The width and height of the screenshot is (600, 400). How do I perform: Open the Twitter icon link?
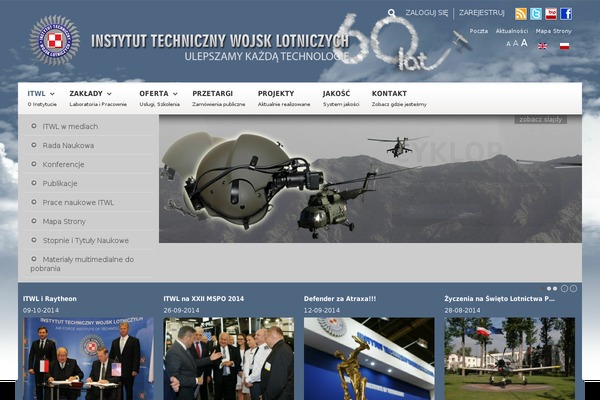pos(536,14)
